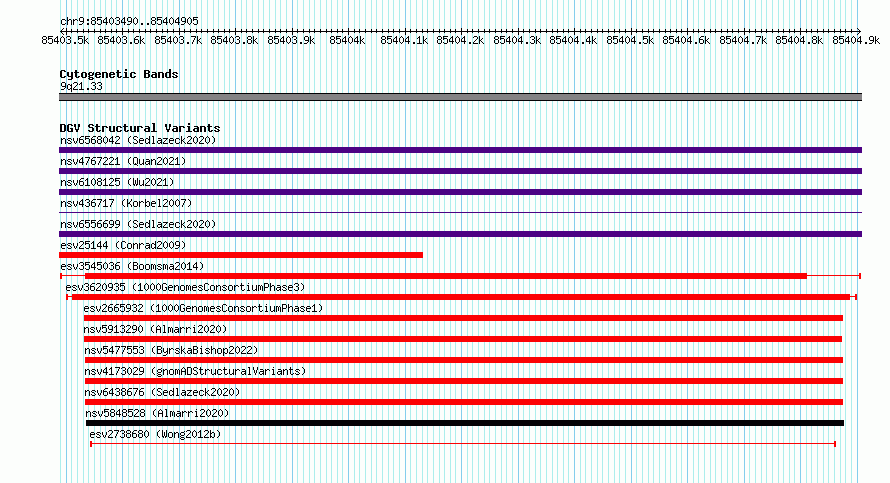Screen dimensions: 890x483
Task: Open the nsv4767221 (Quan2021) variant label
Action: [x=123, y=161]
